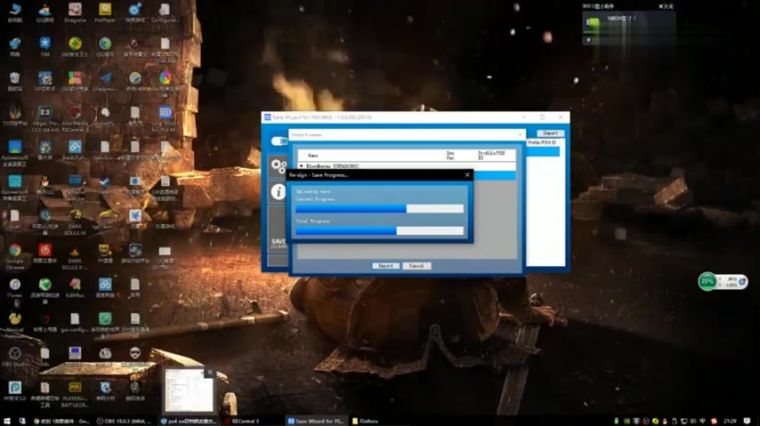Image resolution: width=760 pixels, height=426 pixels.
Task: Open the notification center on taskbar
Action: click(x=748, y=421)
